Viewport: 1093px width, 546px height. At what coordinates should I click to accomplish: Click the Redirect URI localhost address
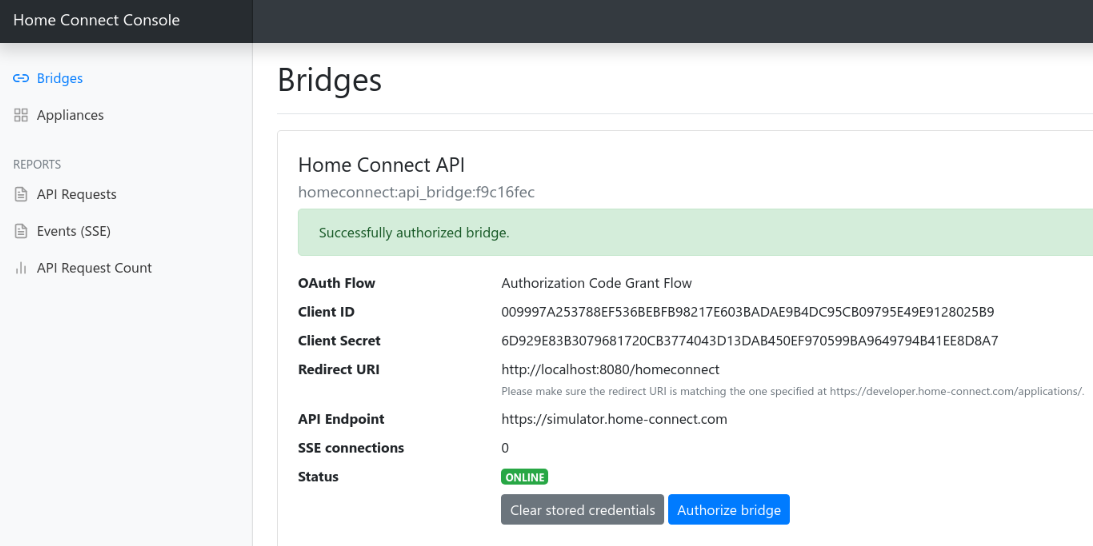pyautogui.click(x=610, y=370)
